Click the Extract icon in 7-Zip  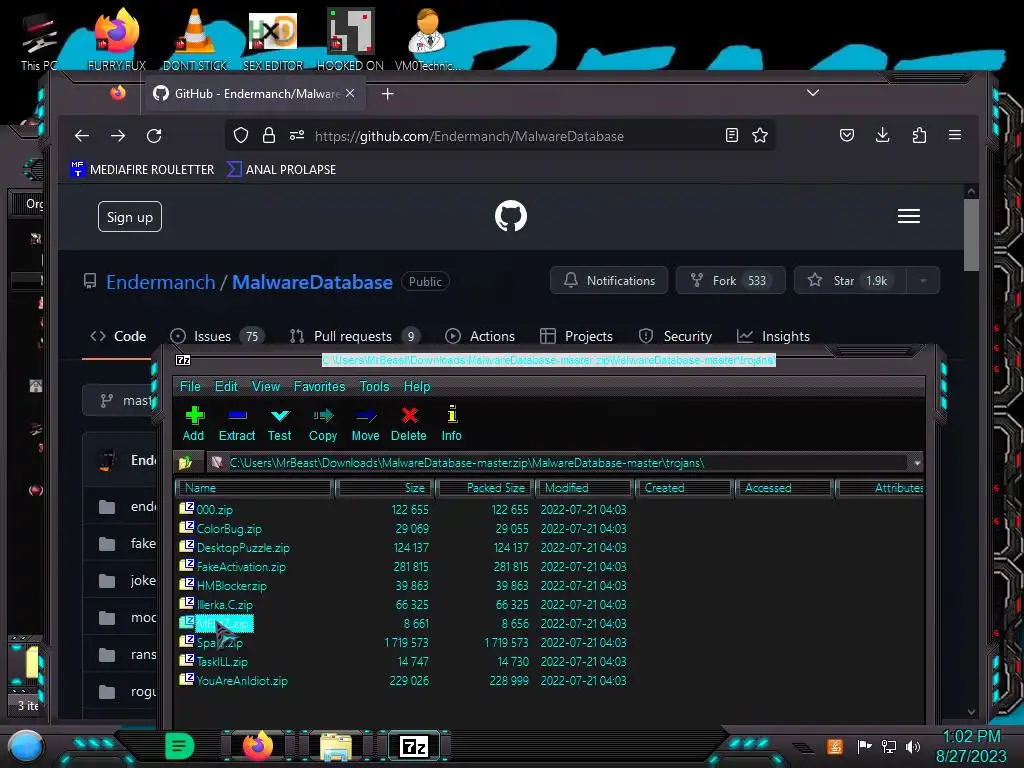236,415
